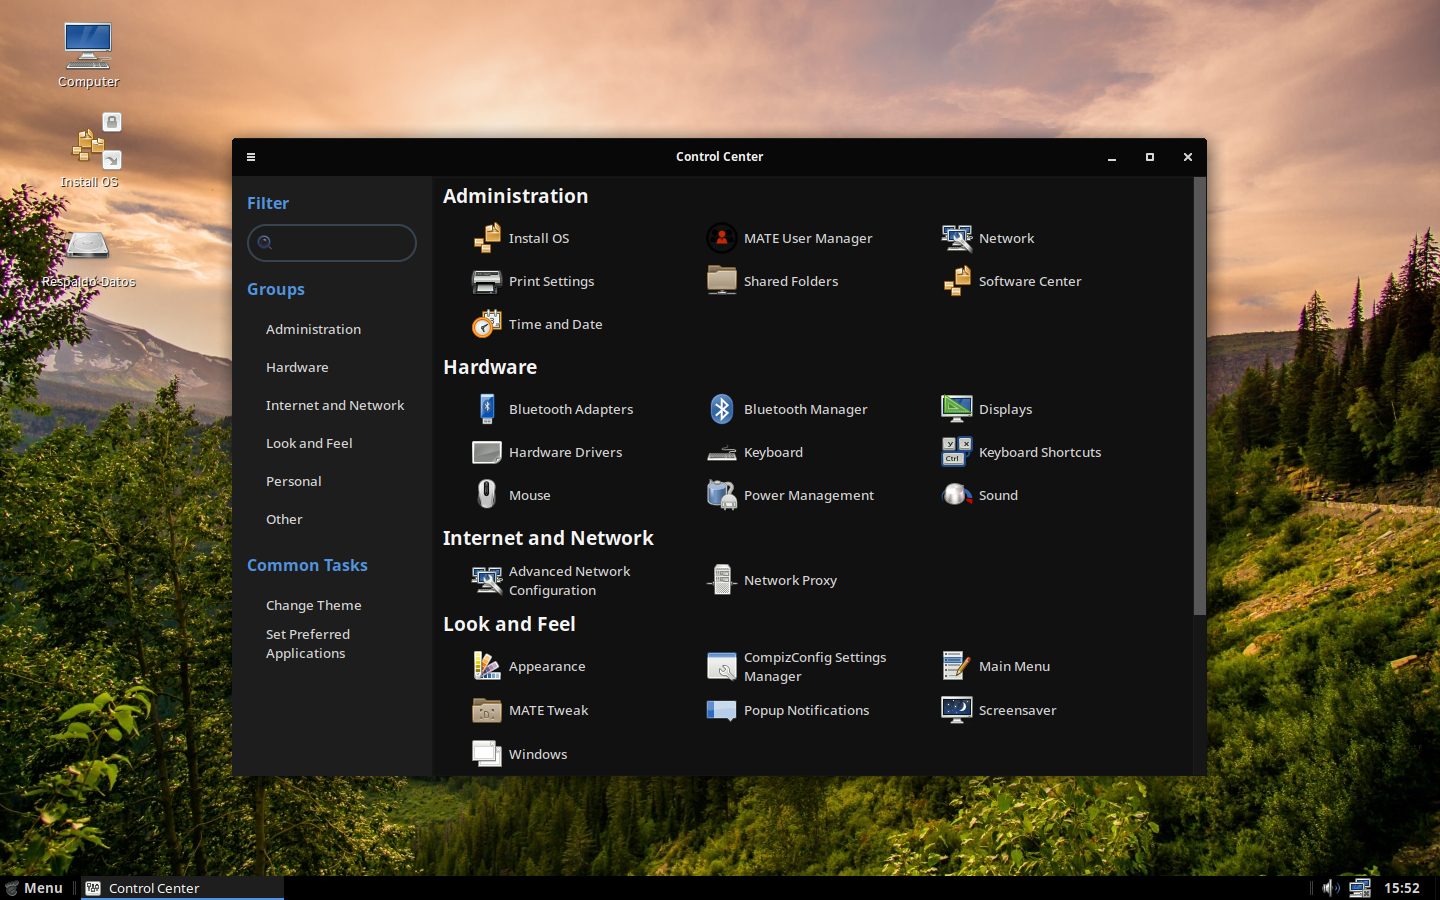Click Change Theme common task
Viewport: 1440px width, 900px height.
314,605
